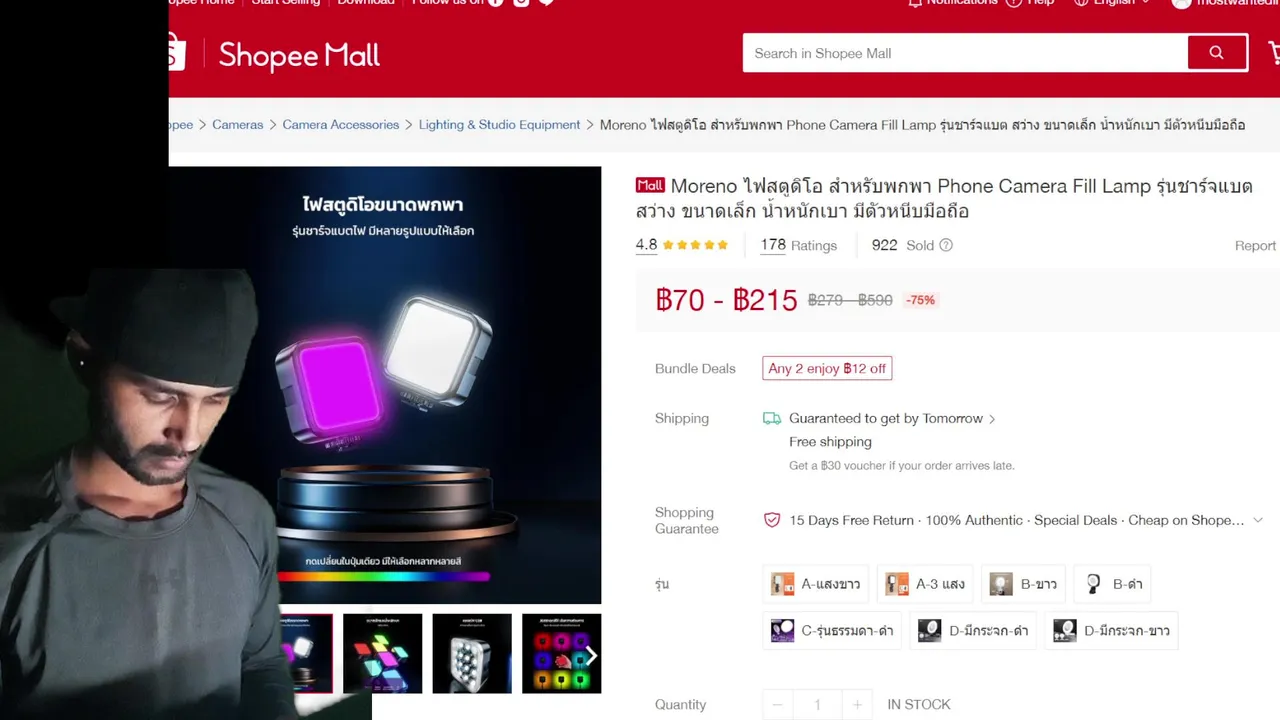The image size is (1280, 720).
Task: Open the Instagram follow icon
Action: click(x=521, y=2)
